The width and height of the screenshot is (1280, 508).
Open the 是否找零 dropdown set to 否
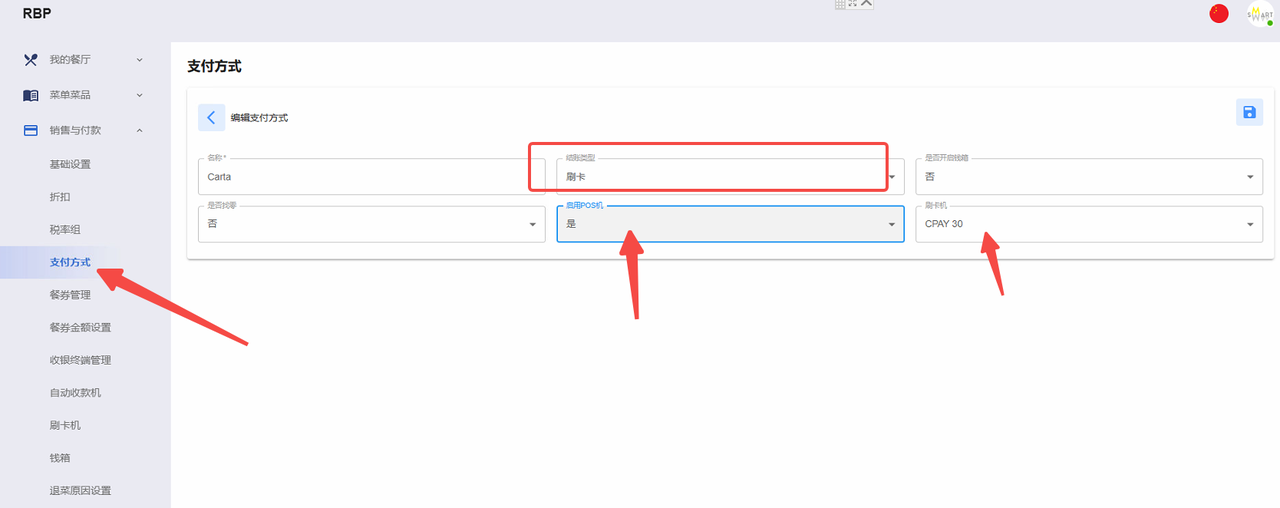371,224
